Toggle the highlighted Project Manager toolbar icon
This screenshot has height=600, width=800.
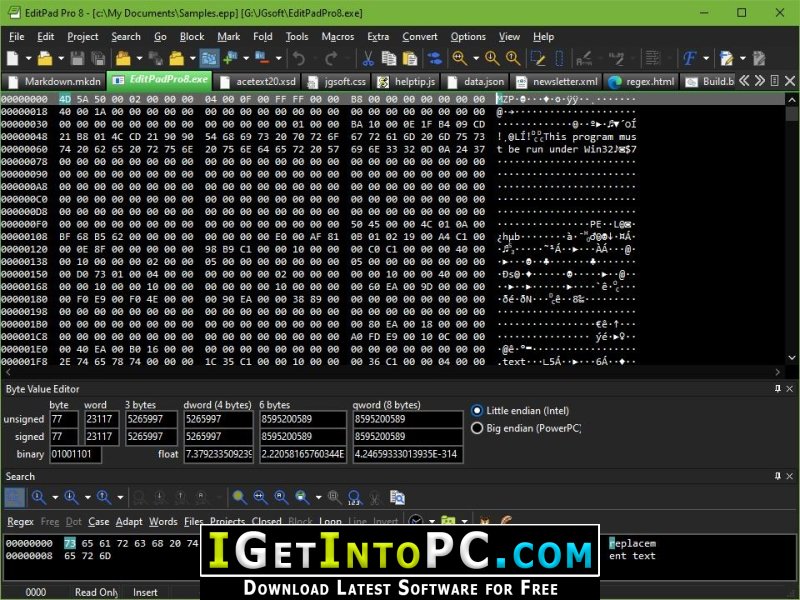(x=209, y=58)
